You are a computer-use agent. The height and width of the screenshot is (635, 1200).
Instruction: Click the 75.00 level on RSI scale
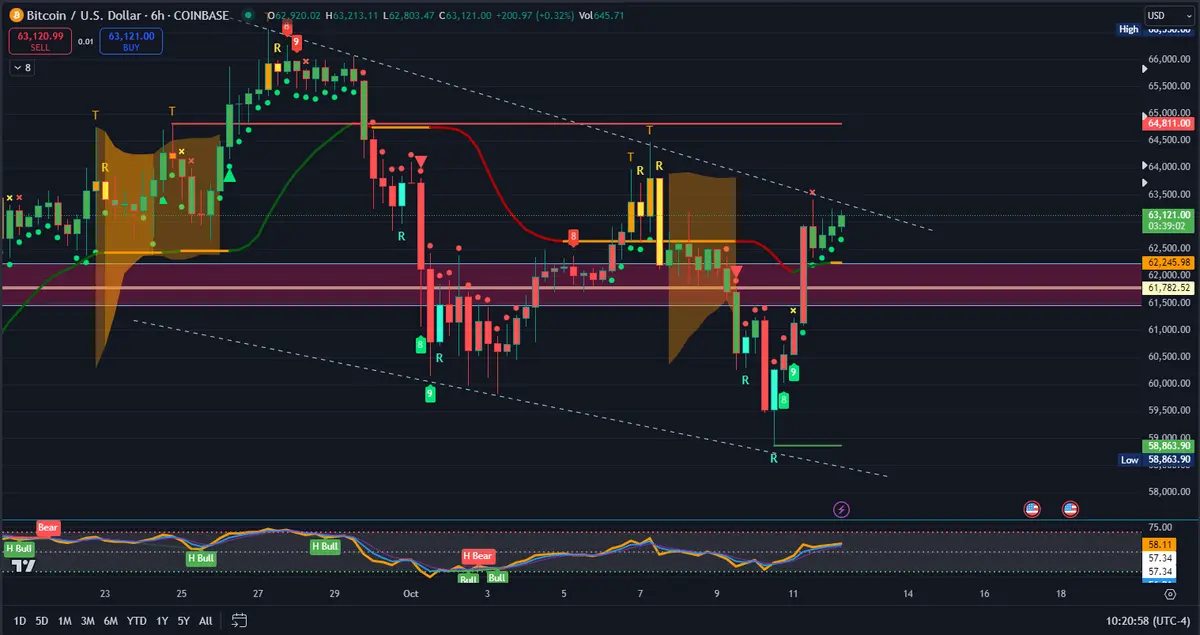pos(1160,527)
